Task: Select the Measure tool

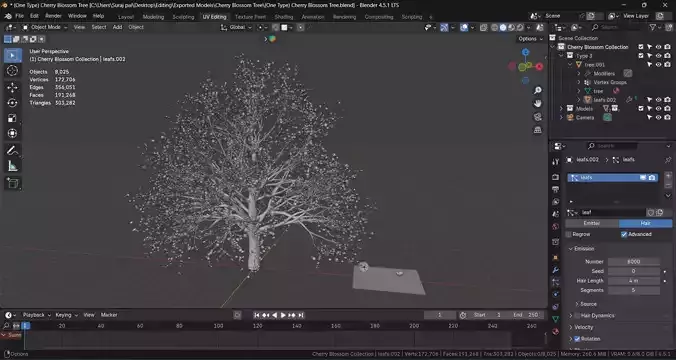Action: (13, 166)
